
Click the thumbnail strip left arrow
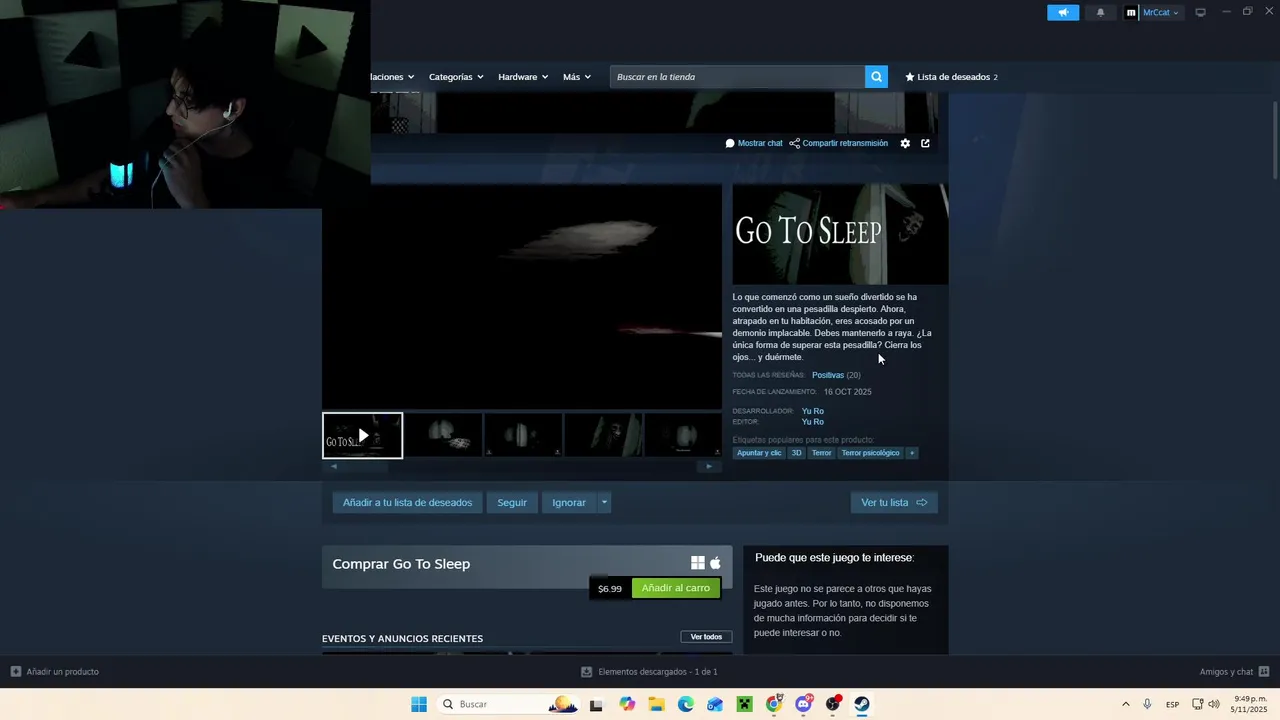(334, 466)
